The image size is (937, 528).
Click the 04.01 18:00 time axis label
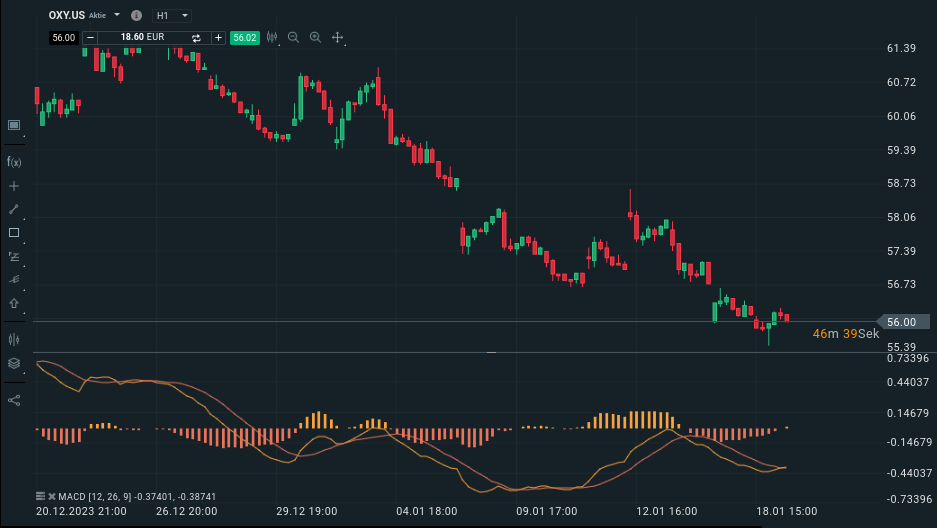427,511
